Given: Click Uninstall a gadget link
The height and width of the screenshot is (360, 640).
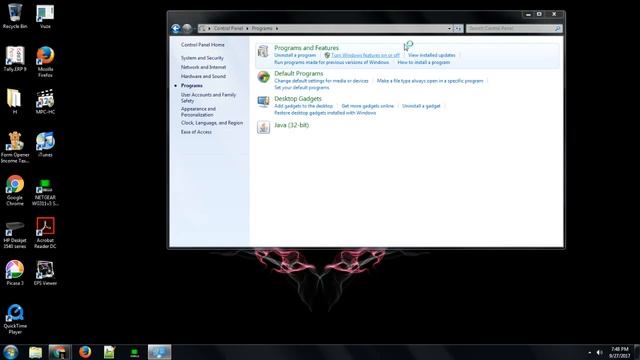Looking at the screenshot, I should (421, 106).
